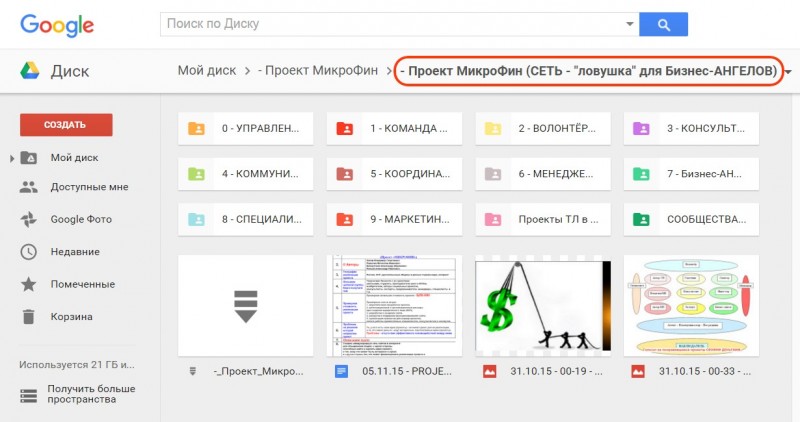
Task: Select the dollar sign image thumbnail
Action: (x=542, y=305)
